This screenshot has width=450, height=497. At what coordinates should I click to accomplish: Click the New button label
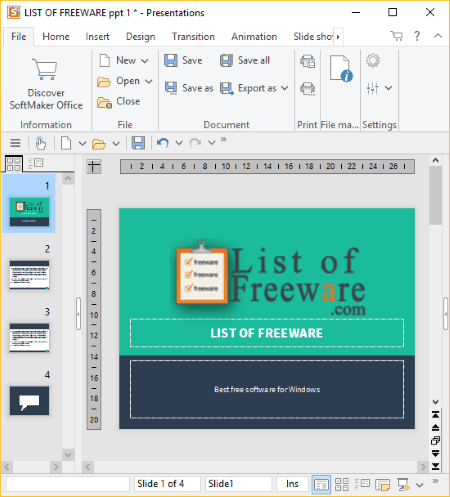pyautogui.click(x=126, y=60)
